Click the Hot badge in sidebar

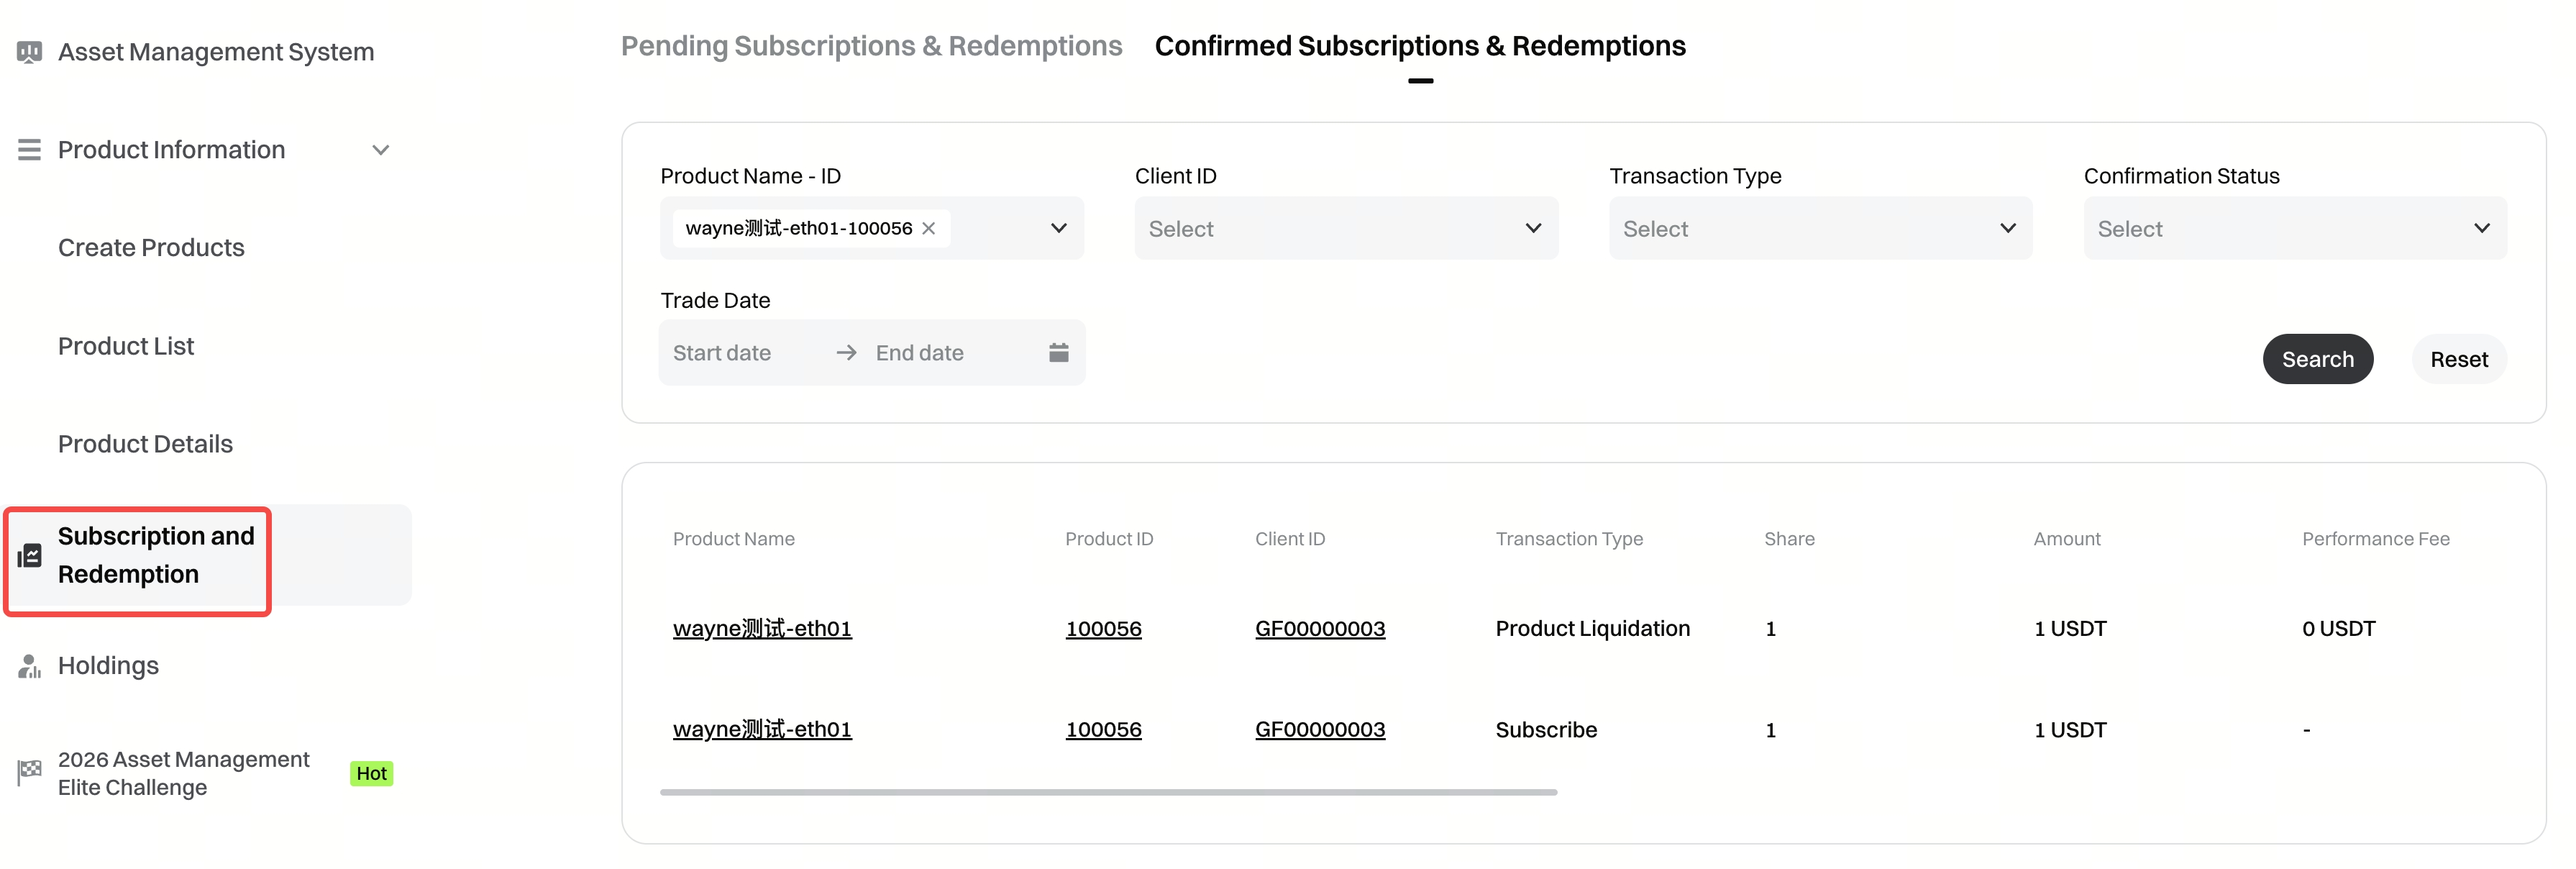(371, 774)
